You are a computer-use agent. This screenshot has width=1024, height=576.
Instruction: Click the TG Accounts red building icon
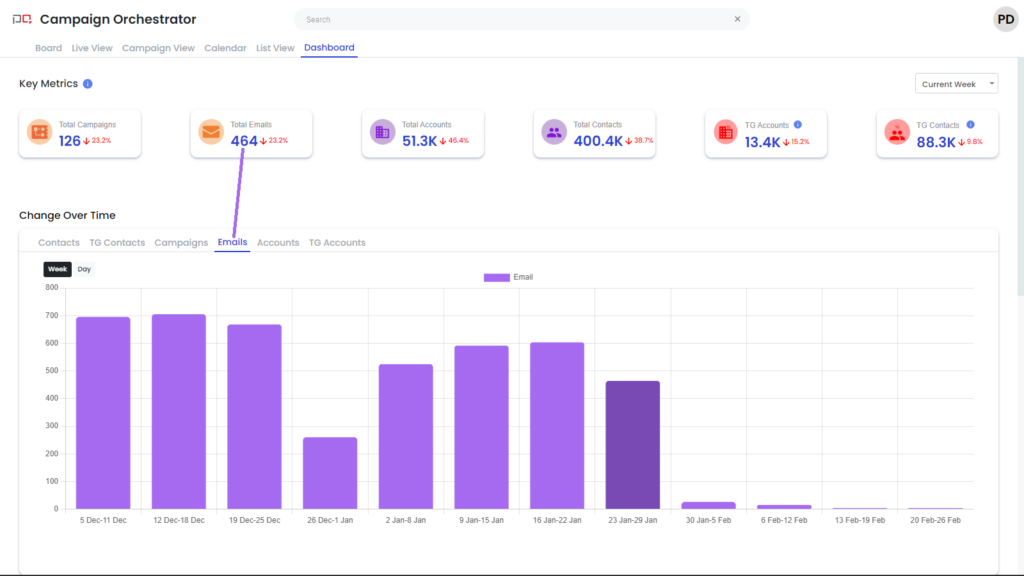(x=725, y=132)
